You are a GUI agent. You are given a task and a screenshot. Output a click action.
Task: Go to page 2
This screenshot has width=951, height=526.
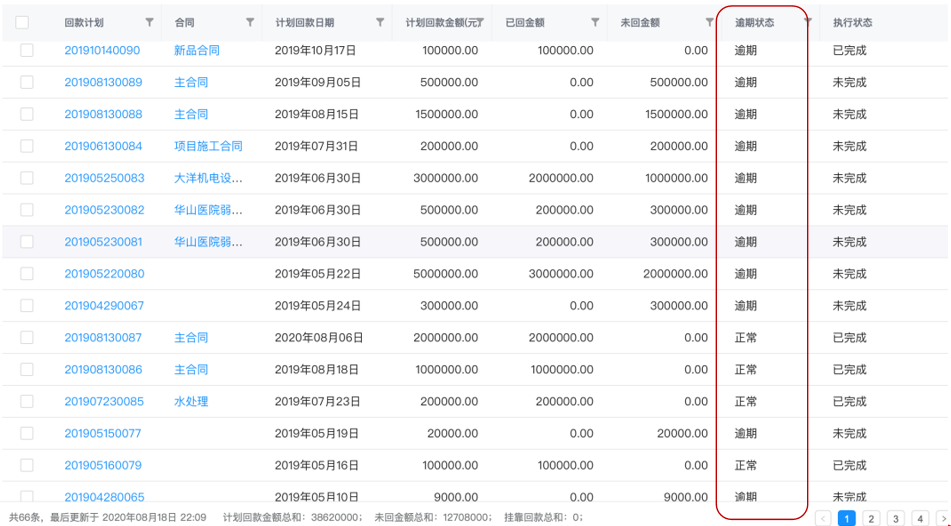[871, 518]
